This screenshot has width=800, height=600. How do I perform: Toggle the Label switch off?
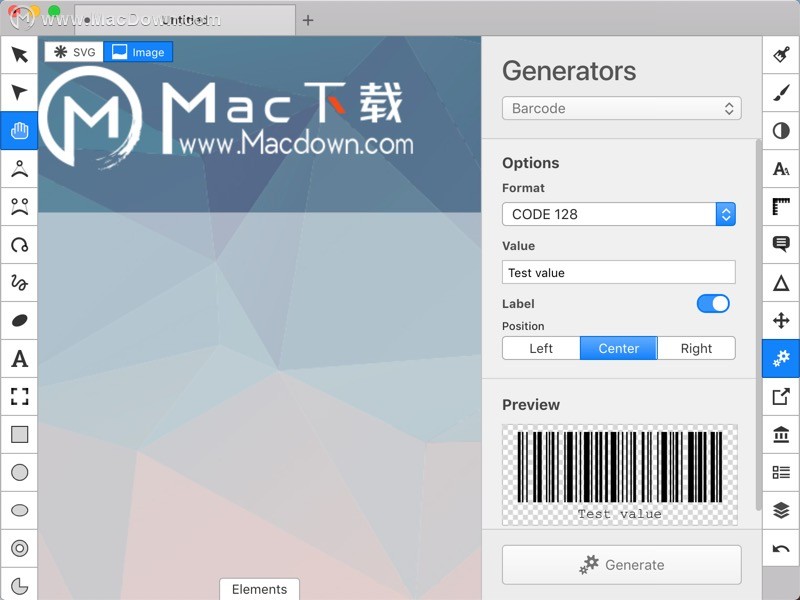713,304
